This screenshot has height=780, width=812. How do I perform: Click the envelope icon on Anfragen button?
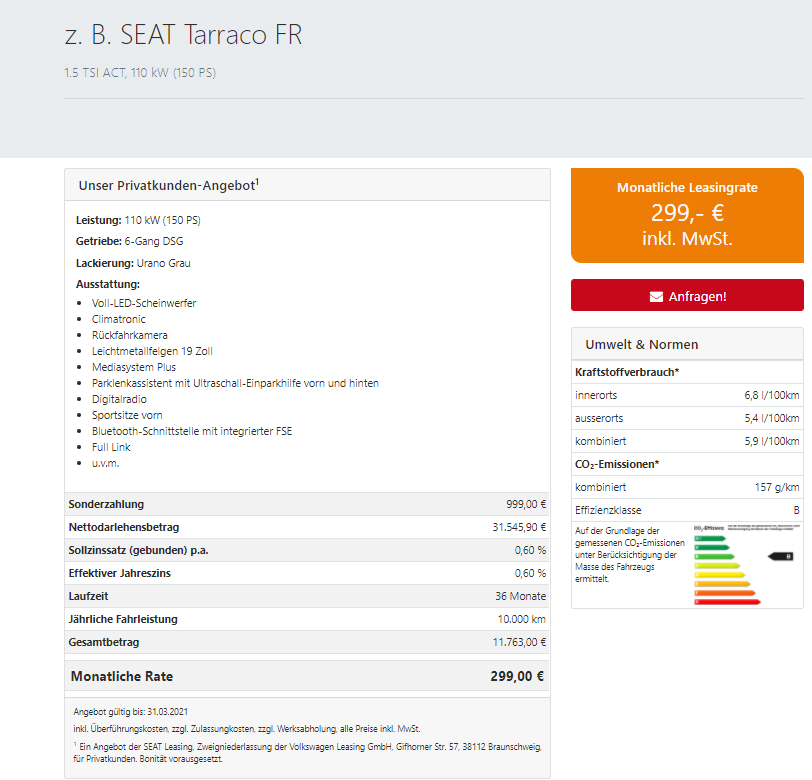pyautogui.click(x=656, y=297)
